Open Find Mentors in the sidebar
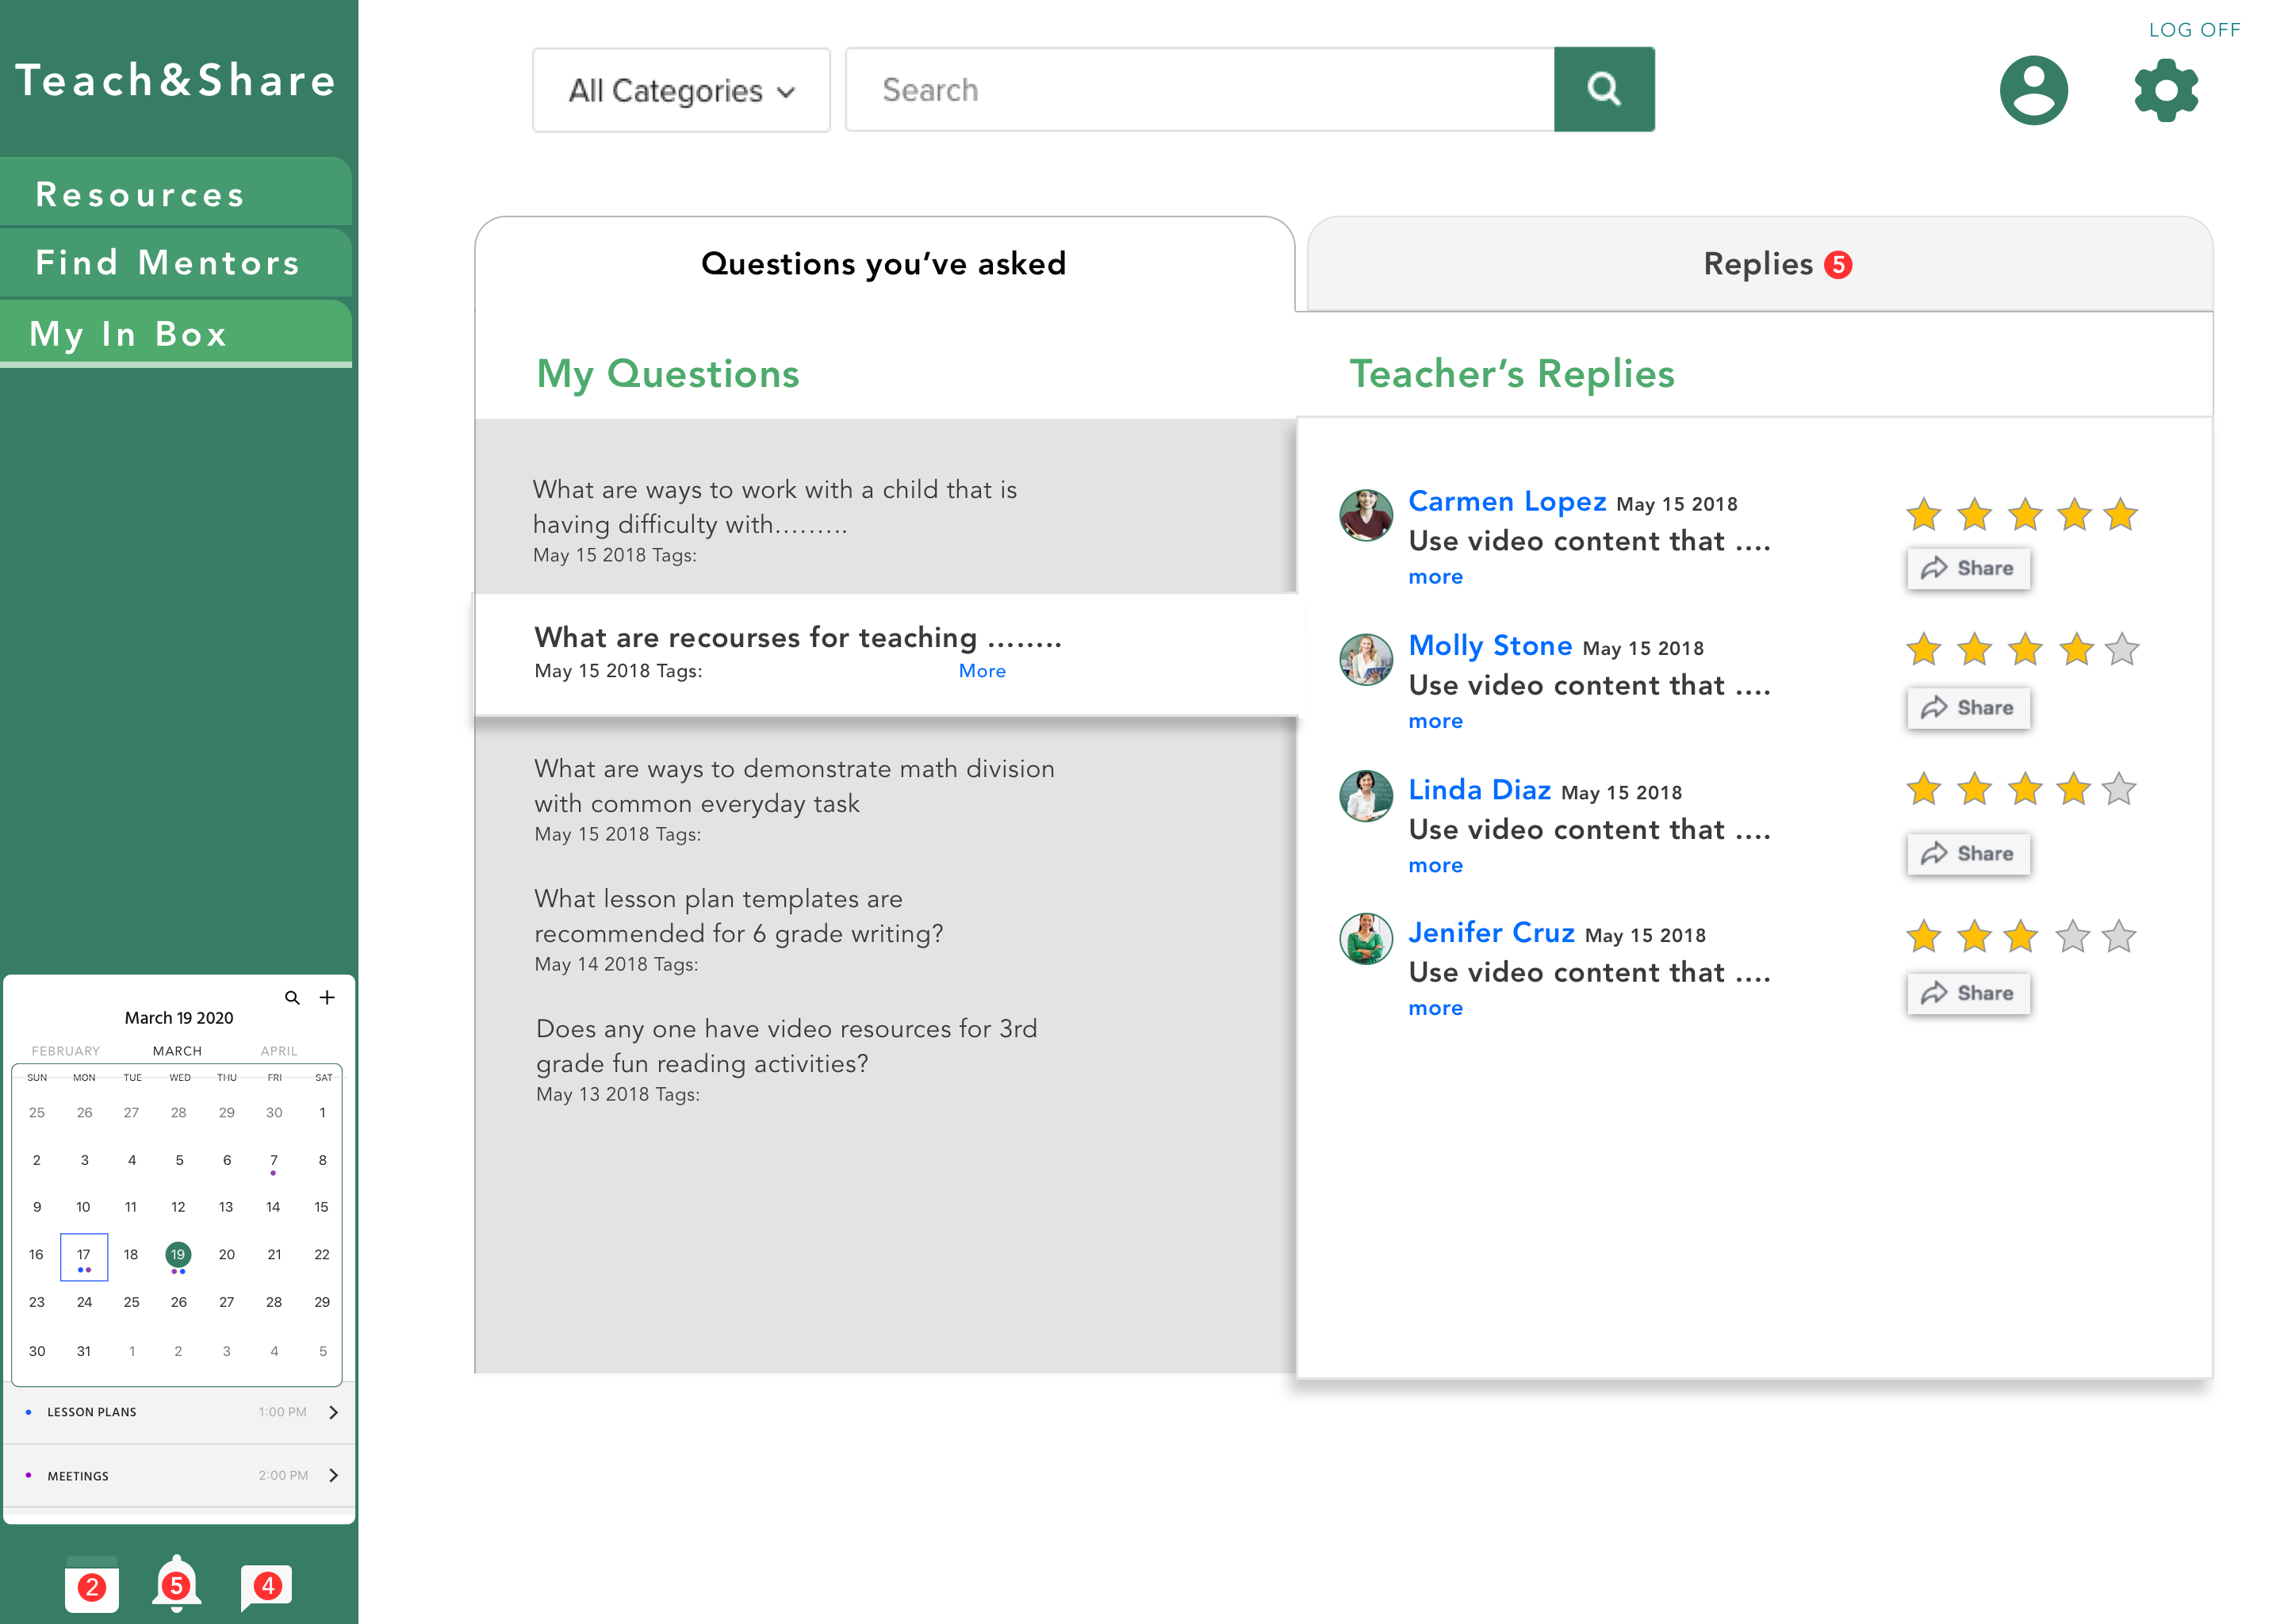The width and height of the screenshot is (2284, 1624). pos(168,263)
